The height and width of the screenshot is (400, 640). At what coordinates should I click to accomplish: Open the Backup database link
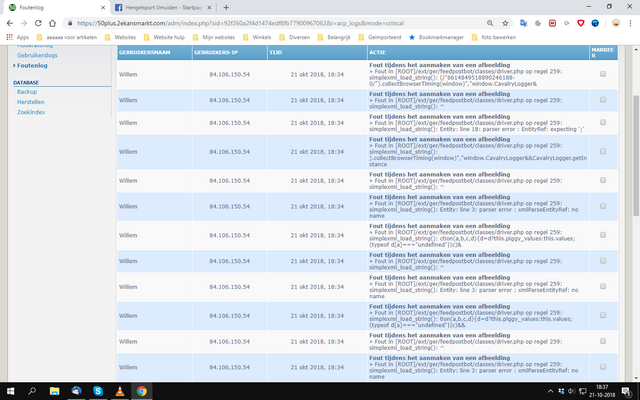tap(27, 92)
